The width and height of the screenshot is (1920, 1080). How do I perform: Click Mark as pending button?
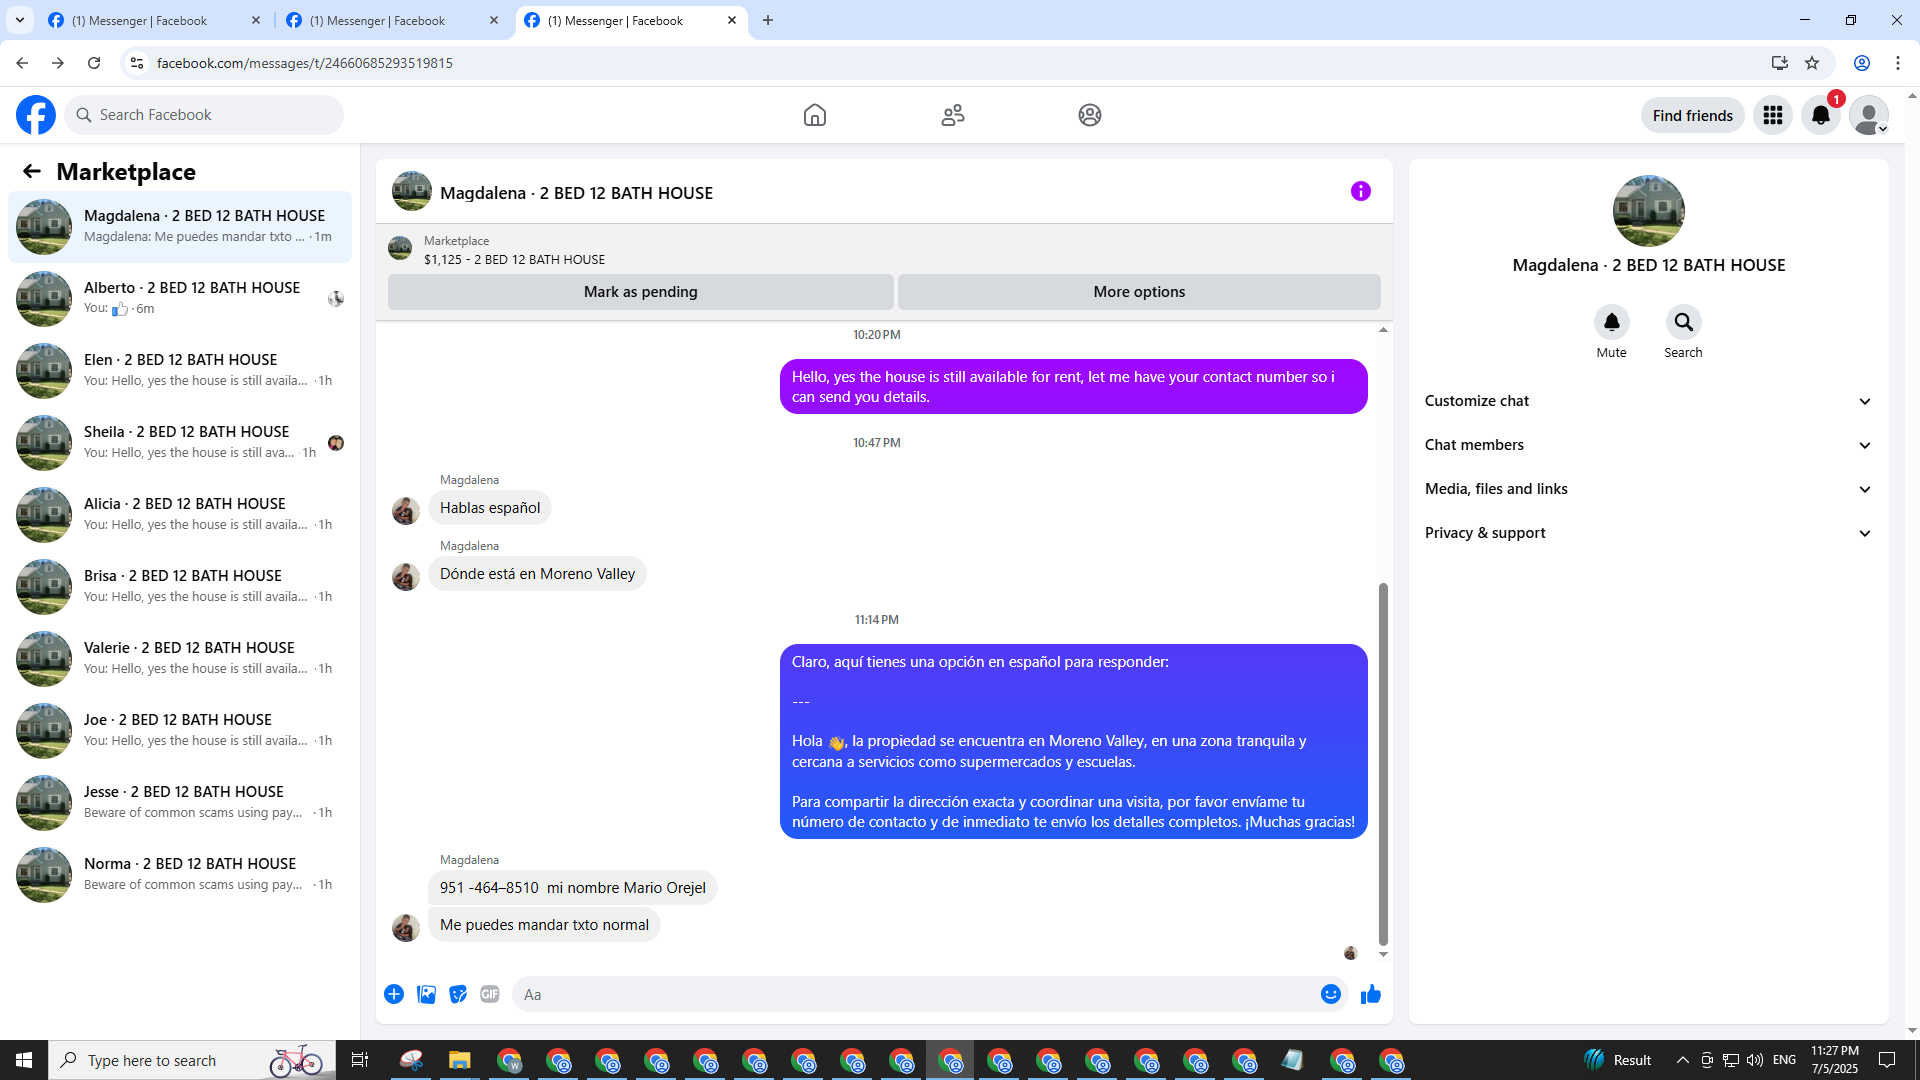[x=640, y=292]
